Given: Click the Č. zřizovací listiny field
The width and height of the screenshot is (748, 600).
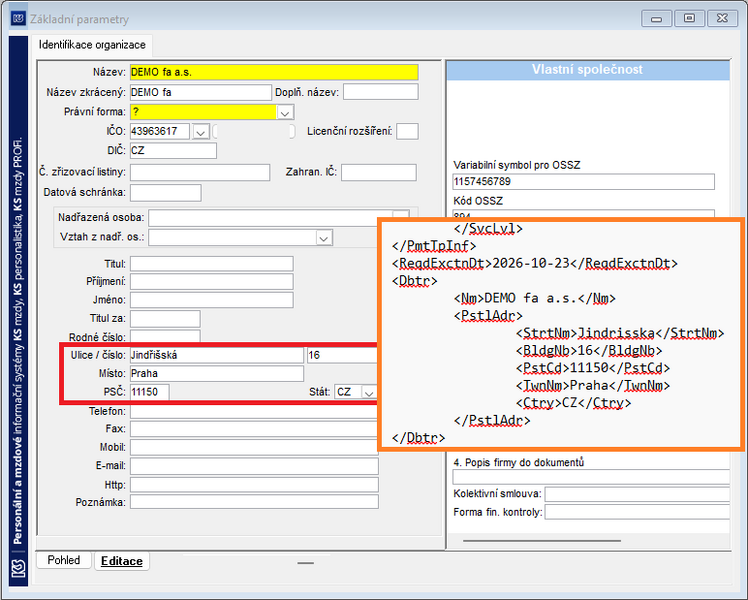Looking at the screenshot, I should [200, 172].
